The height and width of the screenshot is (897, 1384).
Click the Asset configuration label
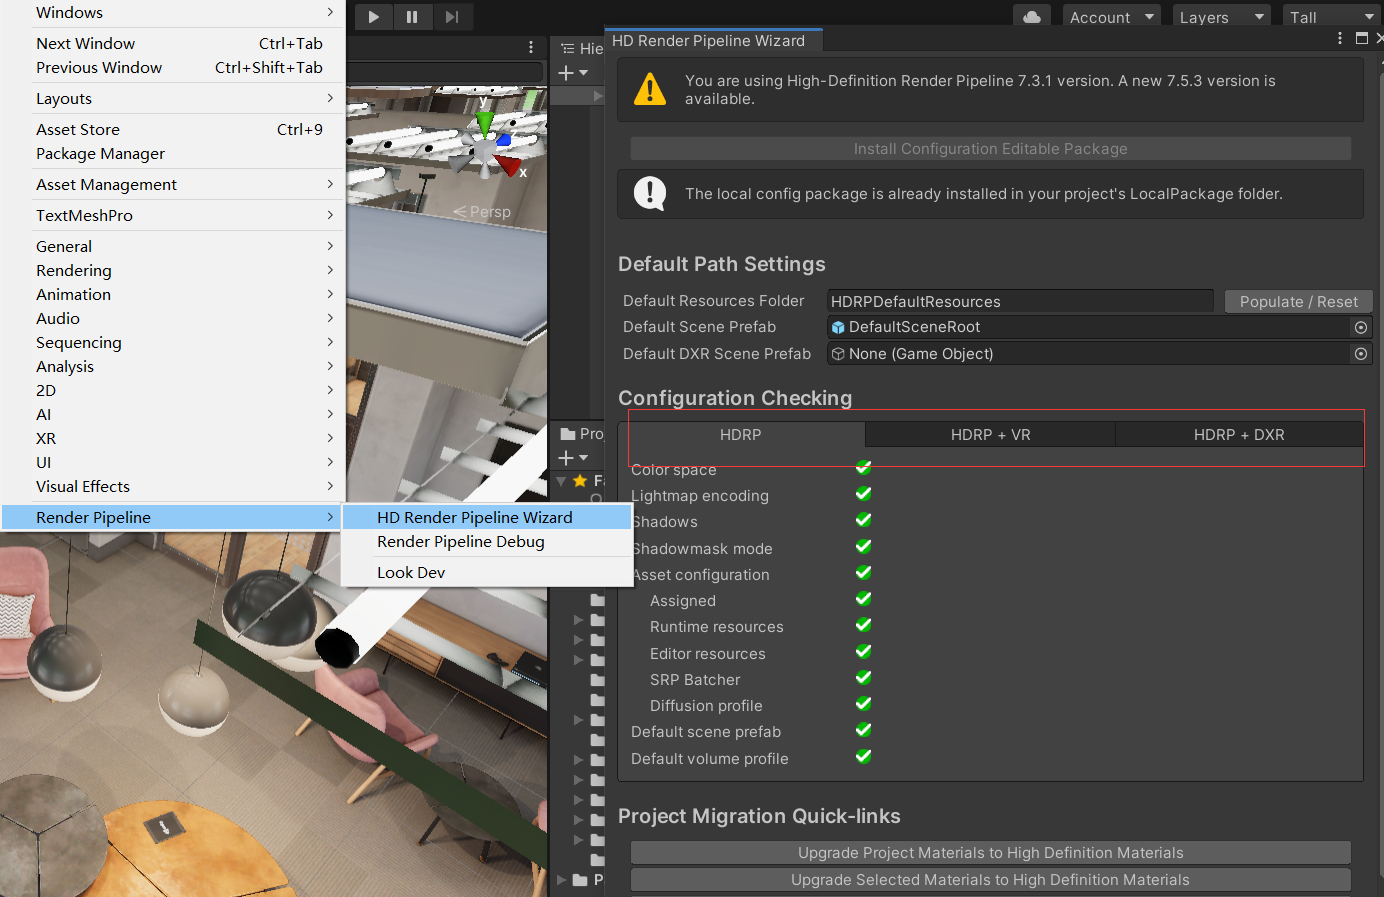[702, 574]
